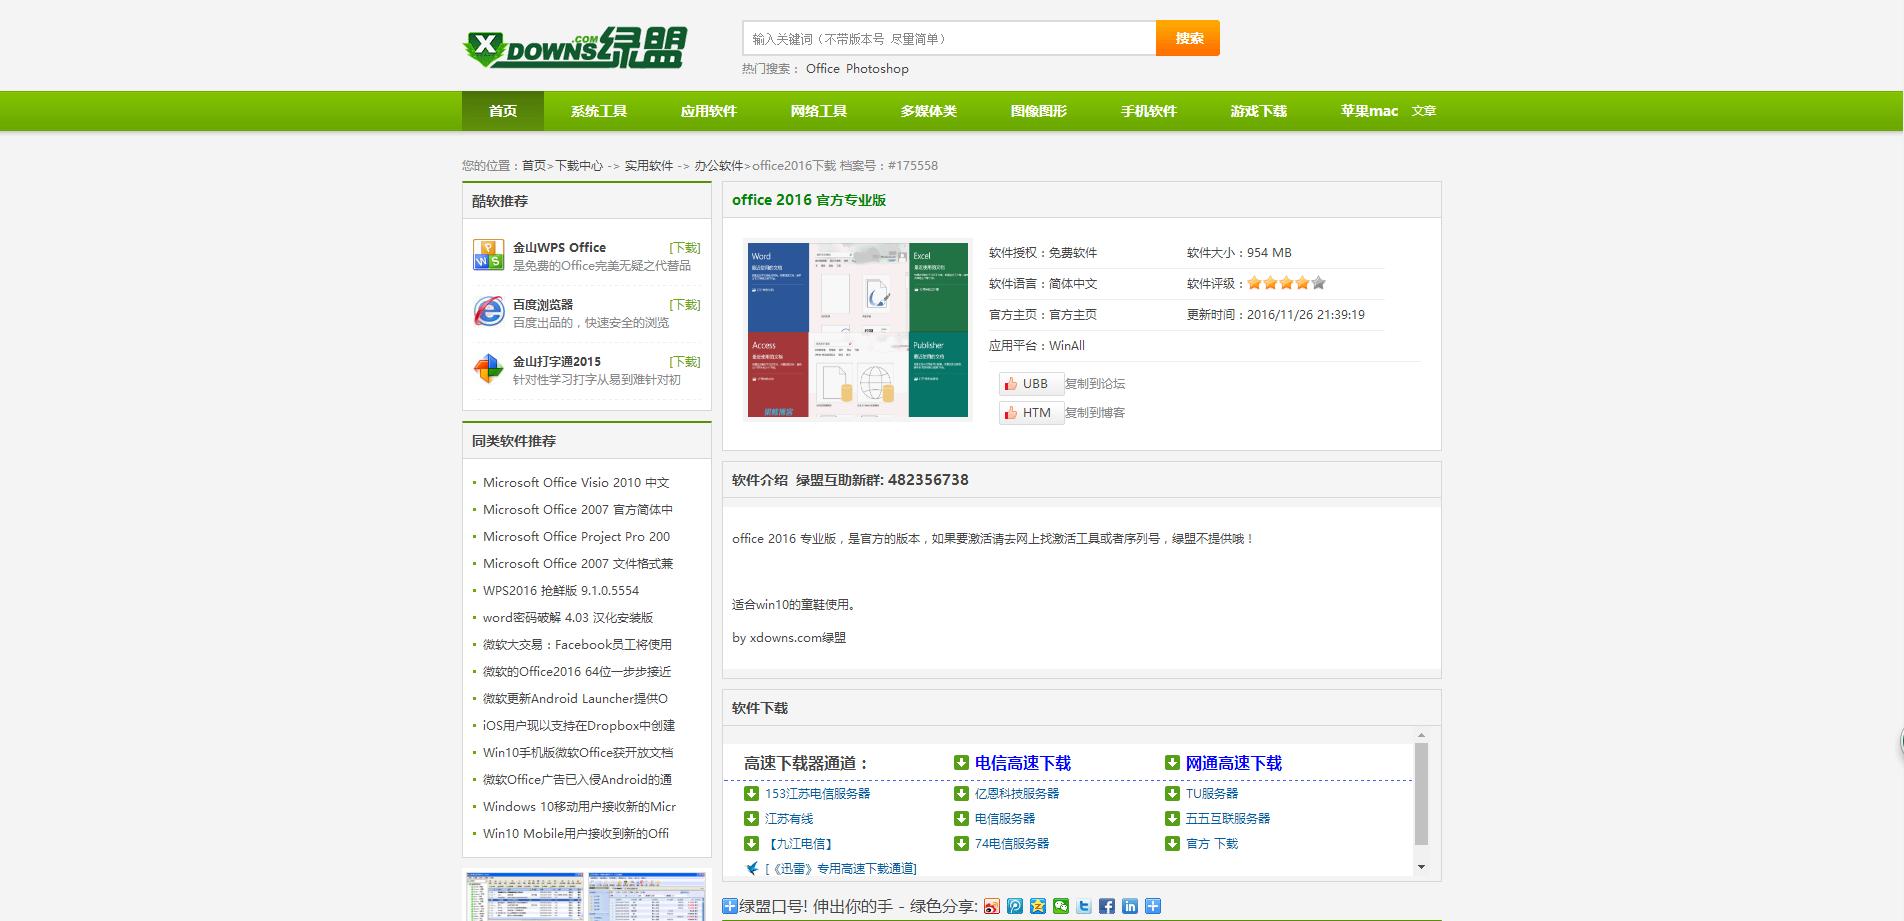Select the 百度浏览器 browser icon

tap(487, 313)
